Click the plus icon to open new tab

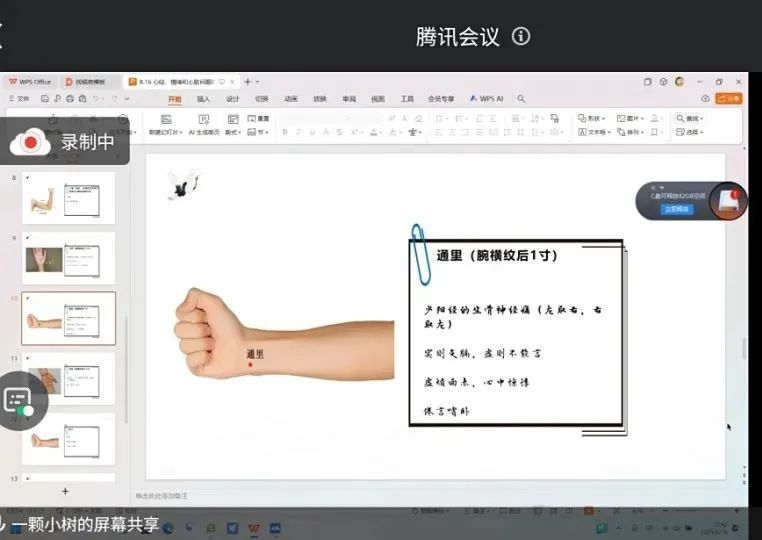point(248,82)
